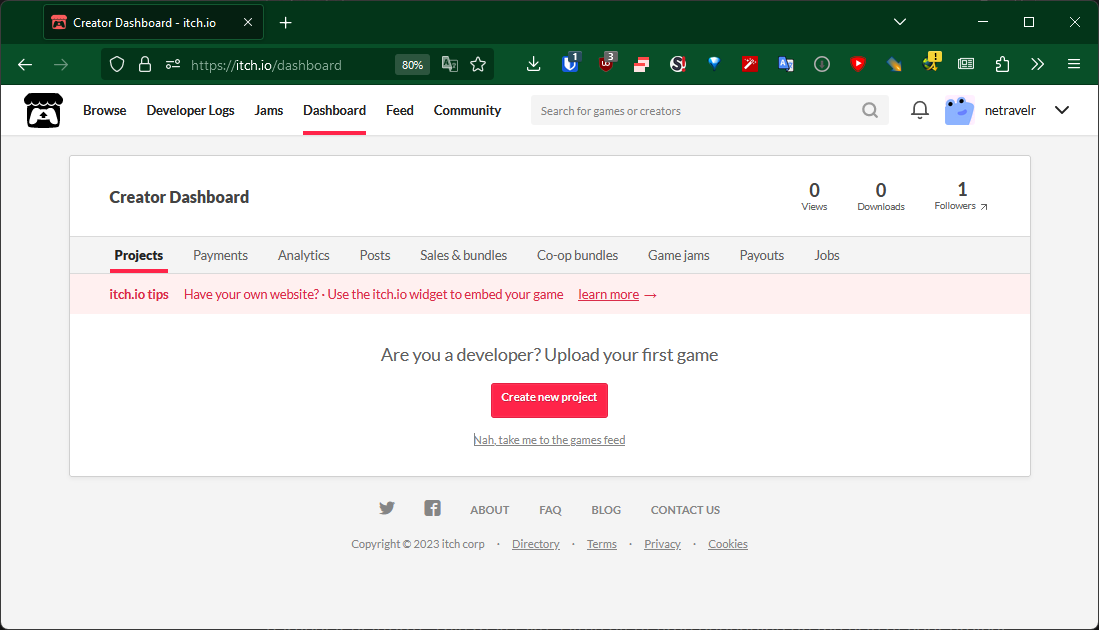Open the ABOUT footer link
This screenshot has width=1099, height=630.
tap(489, 509)
